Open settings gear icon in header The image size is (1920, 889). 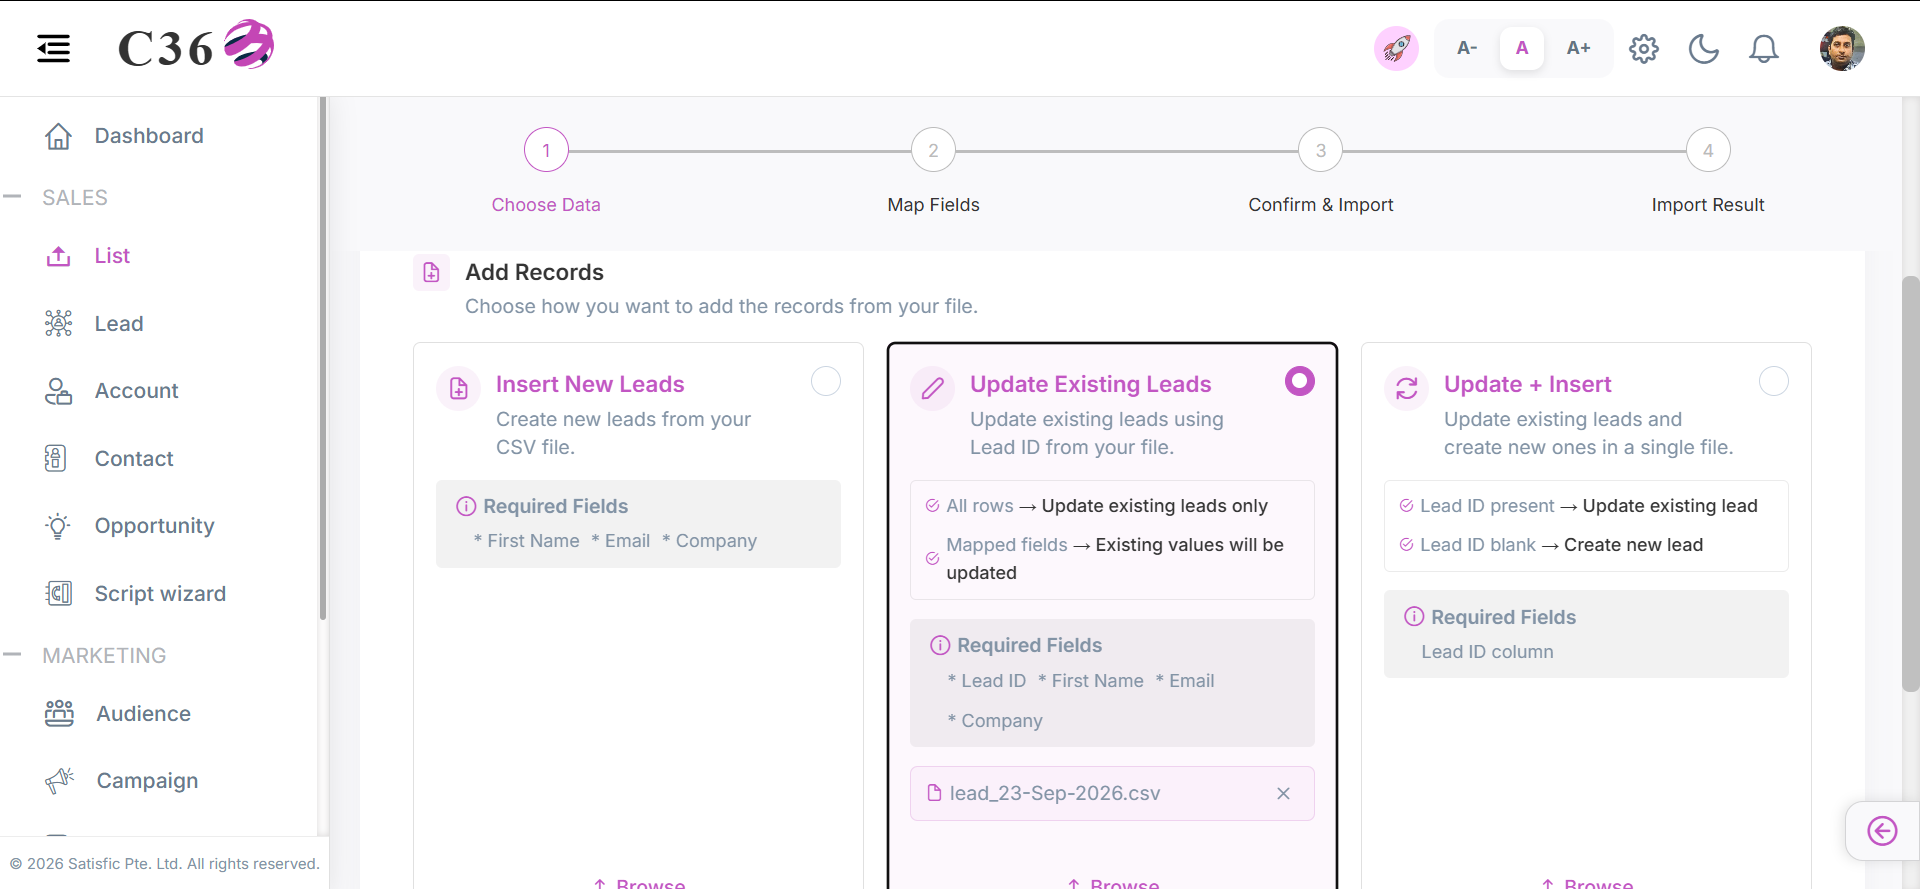tap(1644, 48)
